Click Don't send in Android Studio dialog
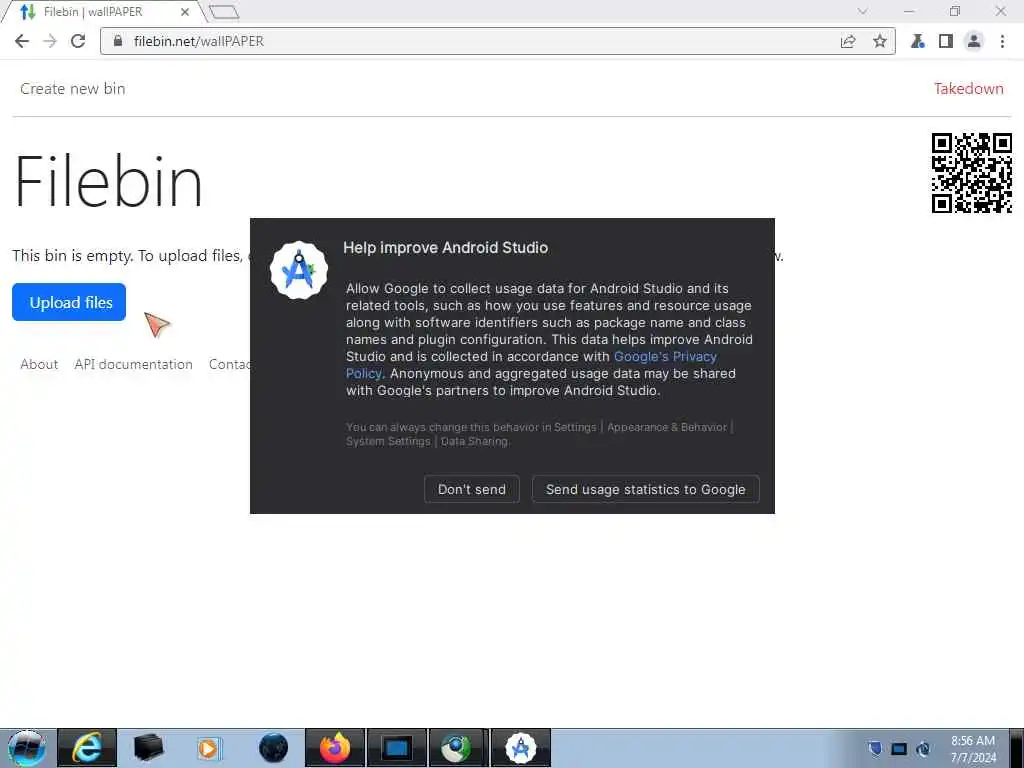This screenshot has width=1024, height=768. click(472, 489)
